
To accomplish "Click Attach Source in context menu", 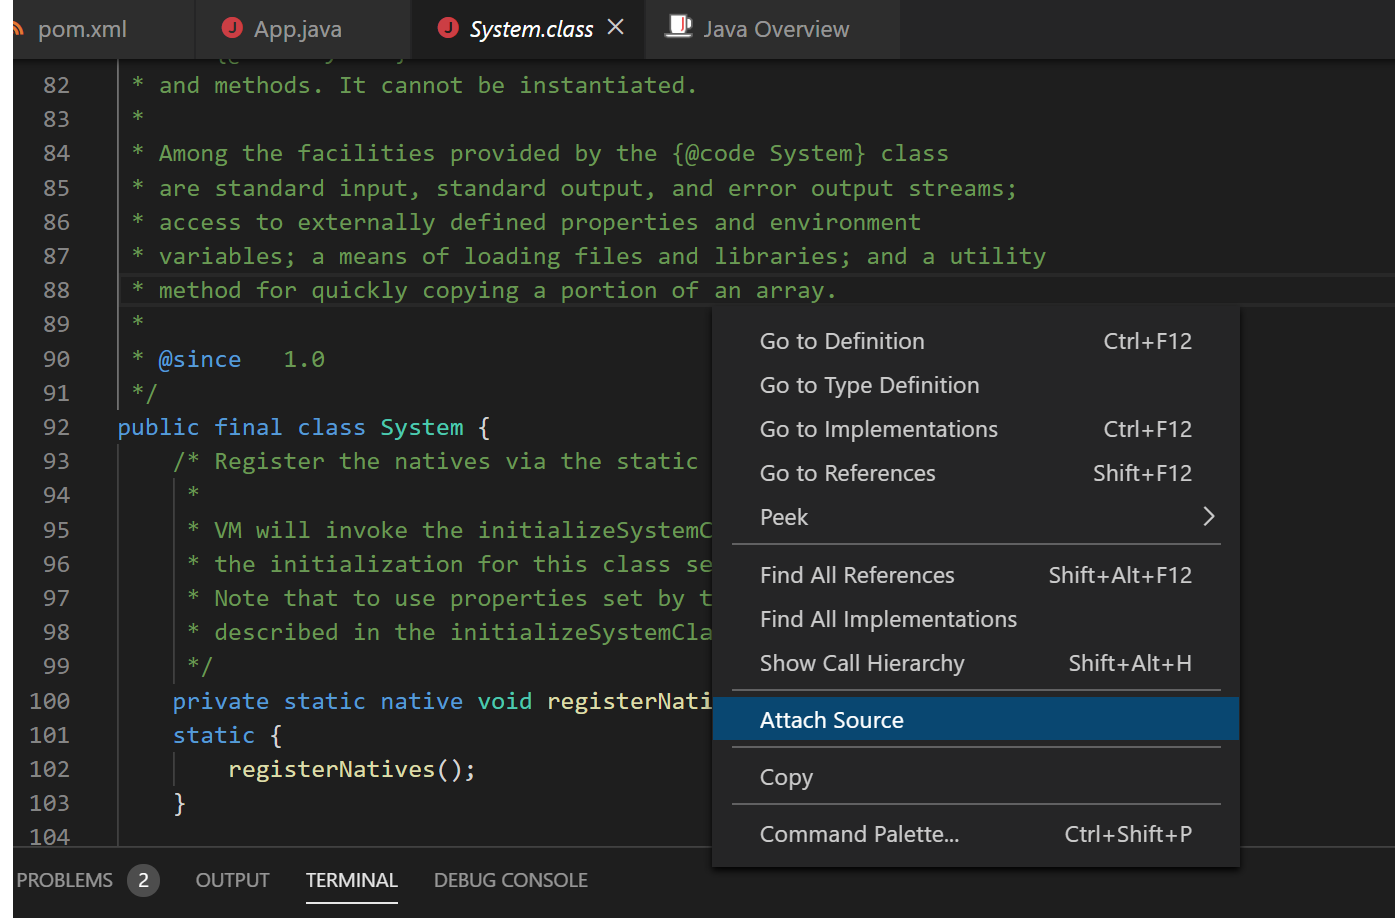I will click(x=976, y=719).
